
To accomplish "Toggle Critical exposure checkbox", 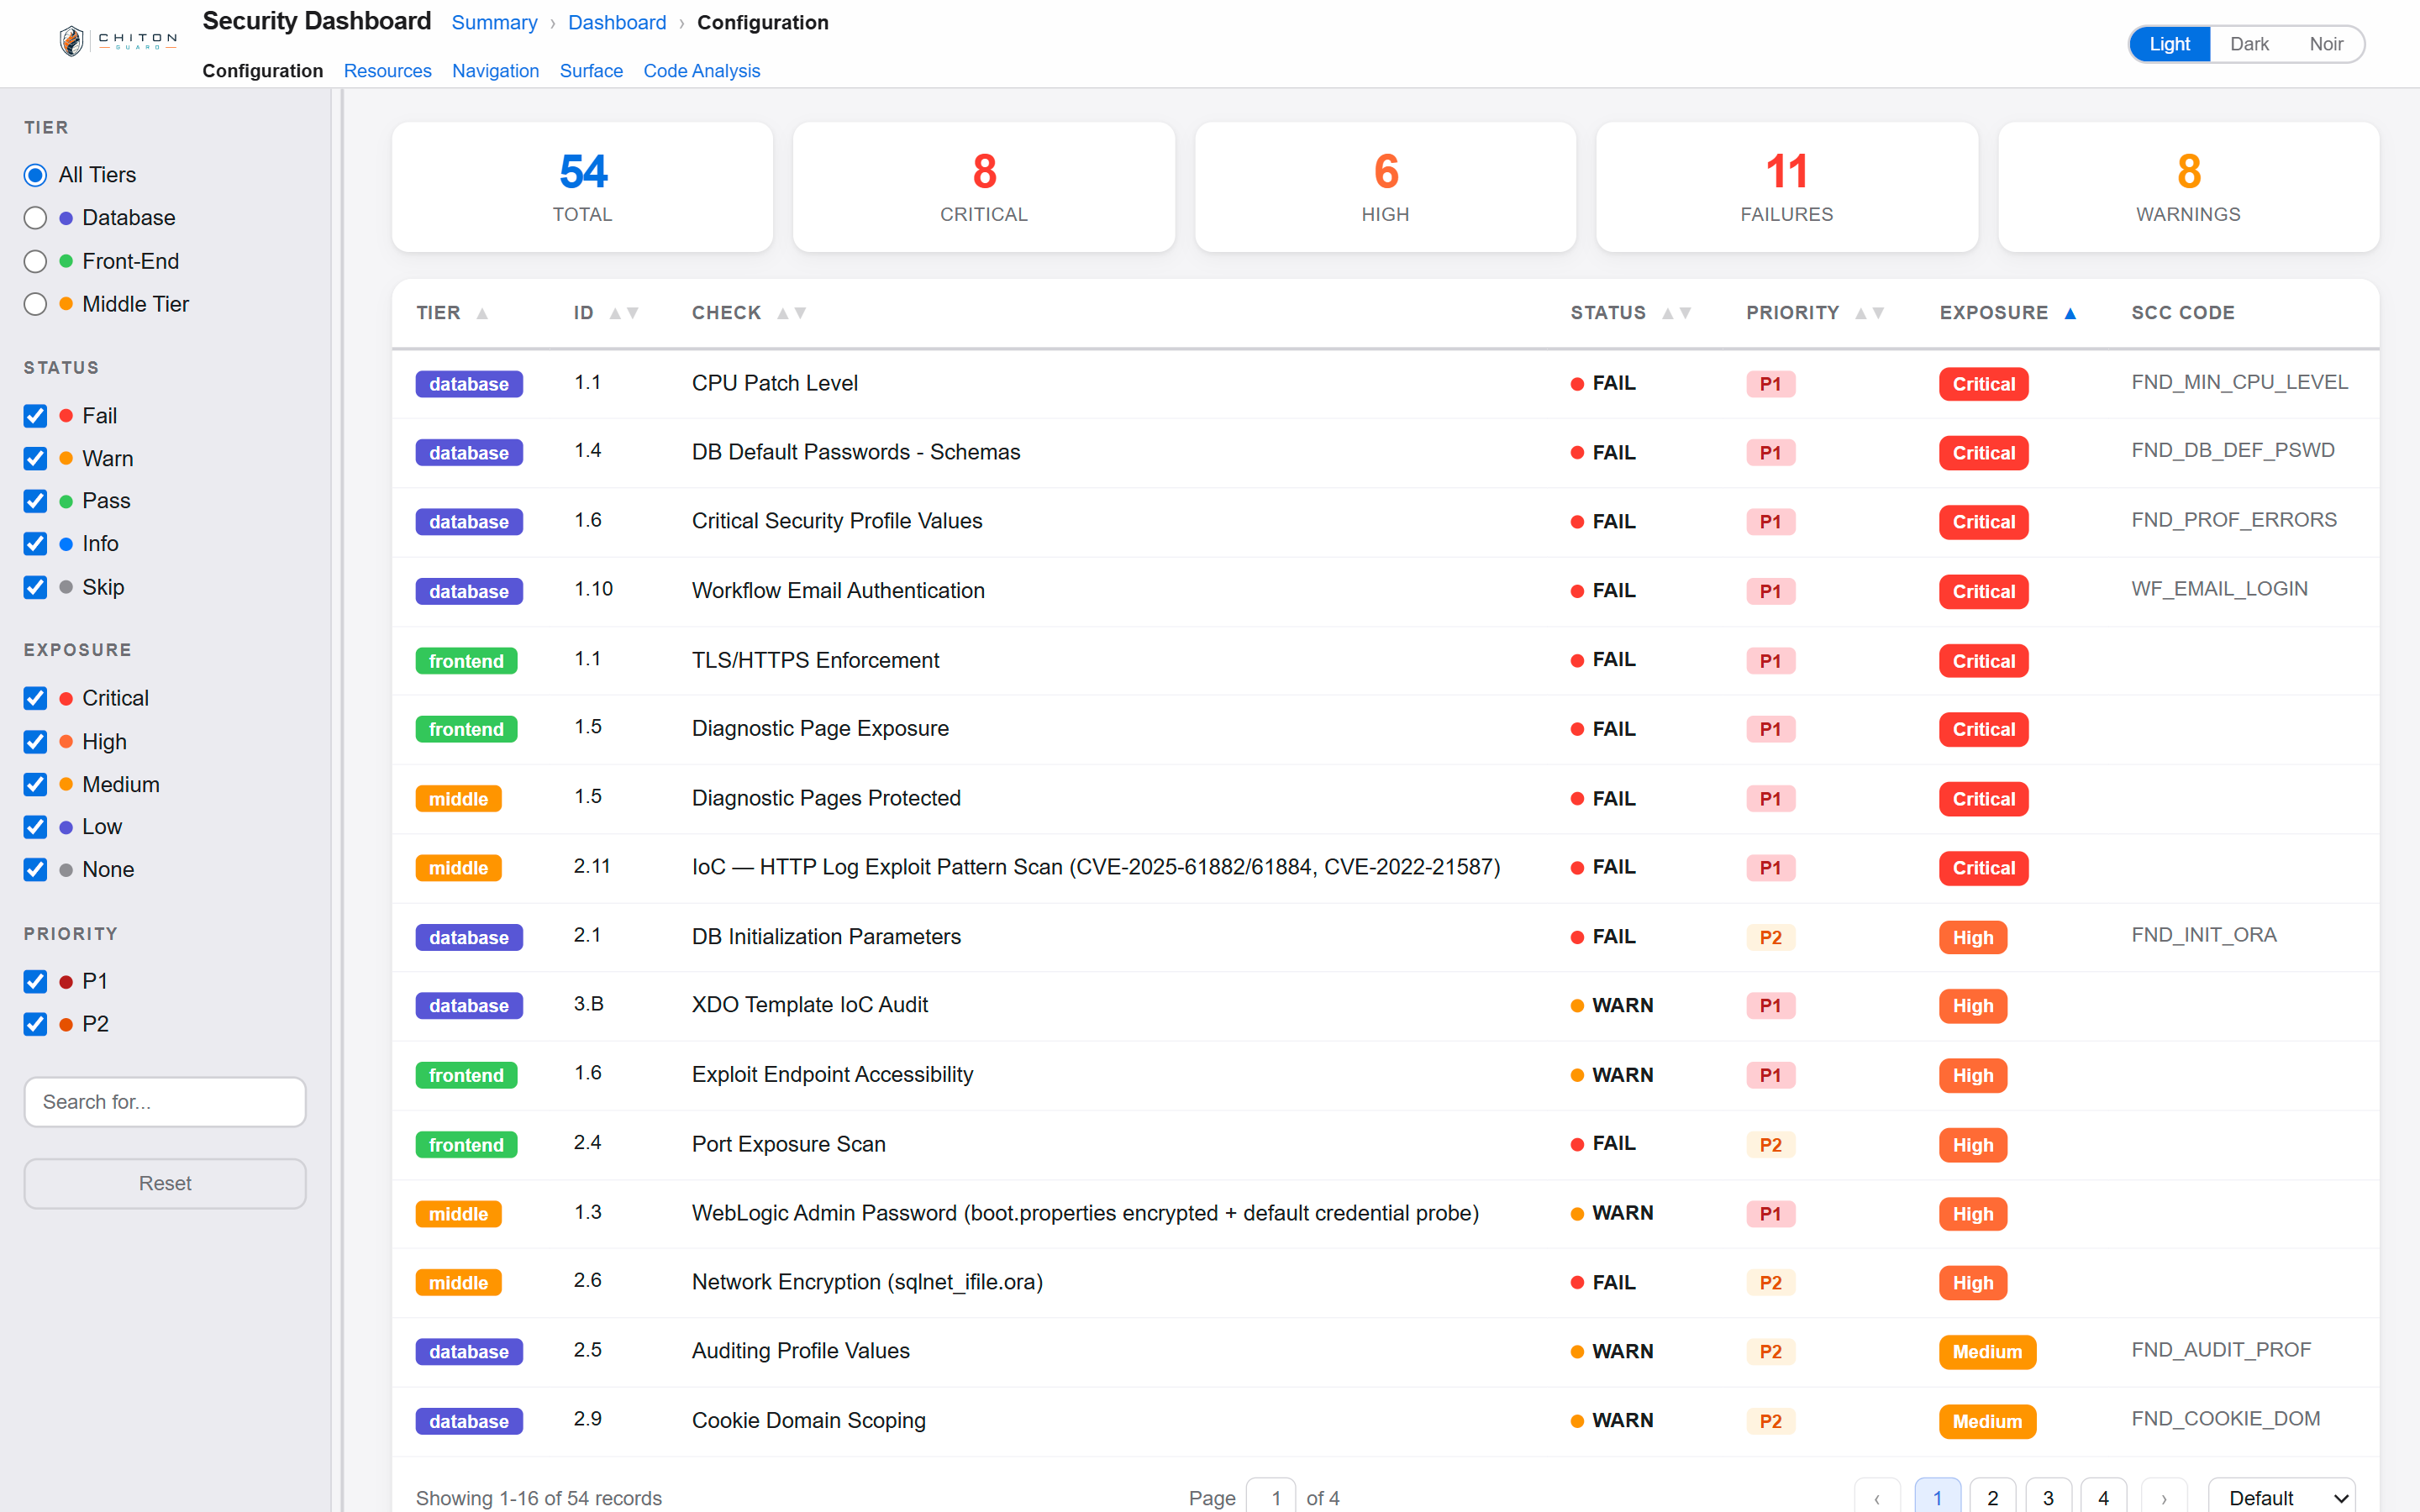I will 35,698.
